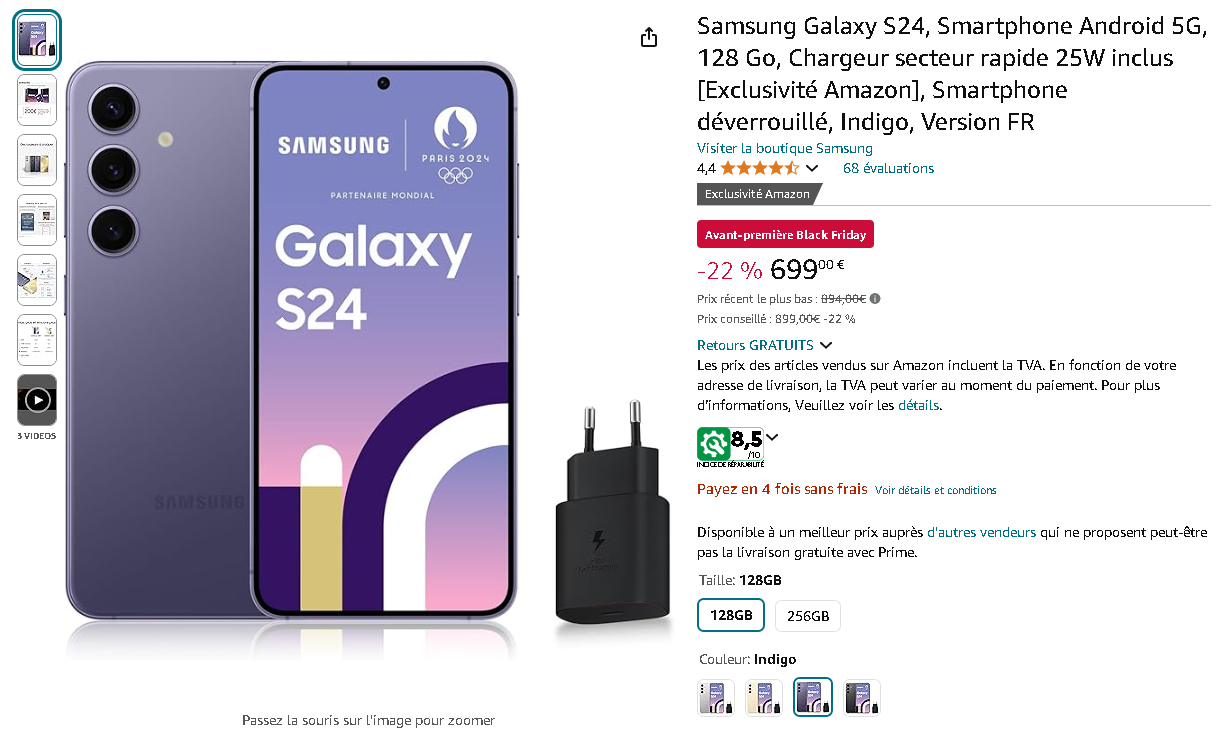Click the green repairability index icon
Image resolution: width=1231 pixels, height=734 pixels.
click(x=714, y=443)
